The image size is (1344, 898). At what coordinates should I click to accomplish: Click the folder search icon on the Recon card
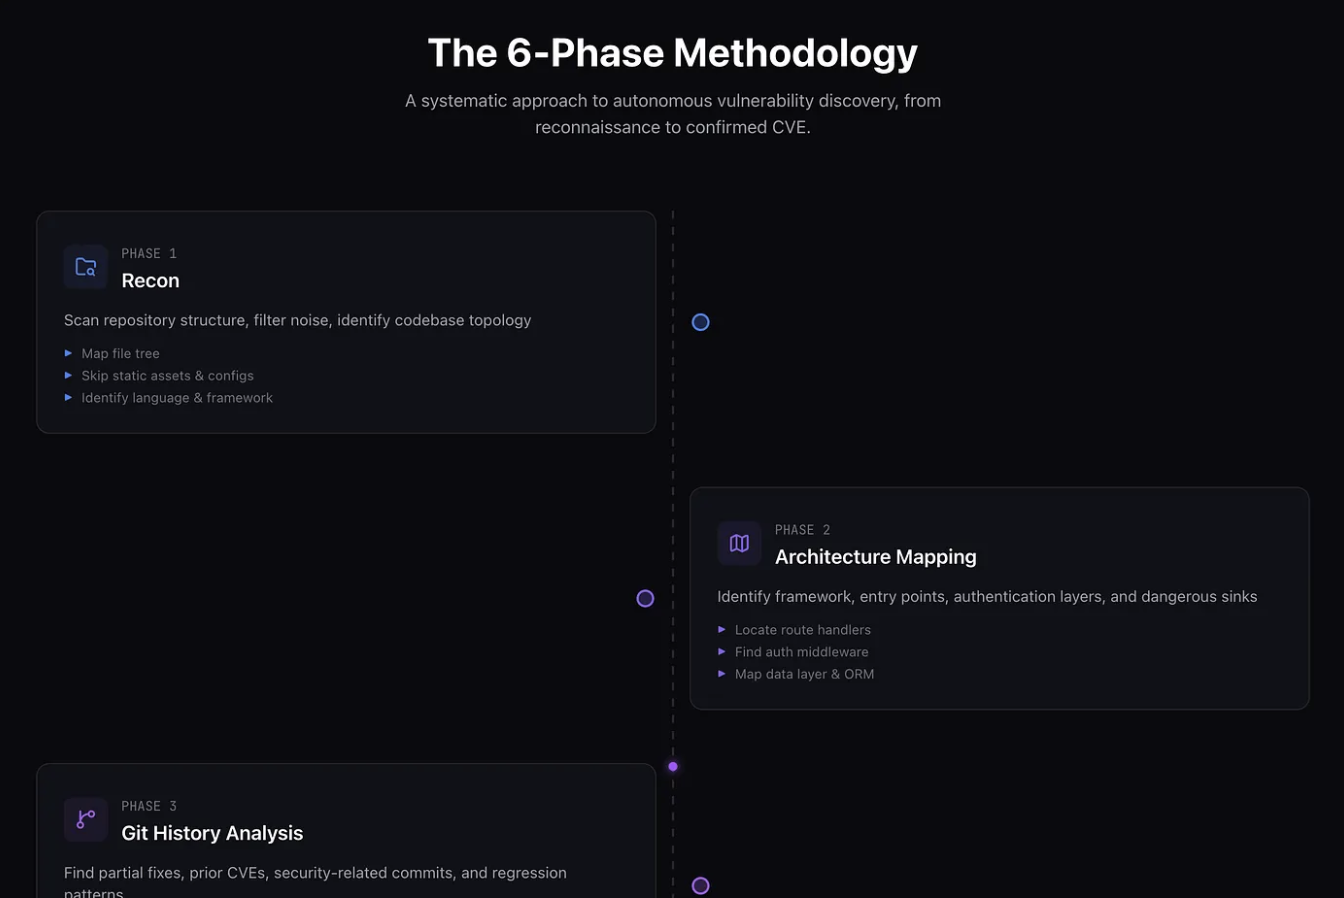85,266
